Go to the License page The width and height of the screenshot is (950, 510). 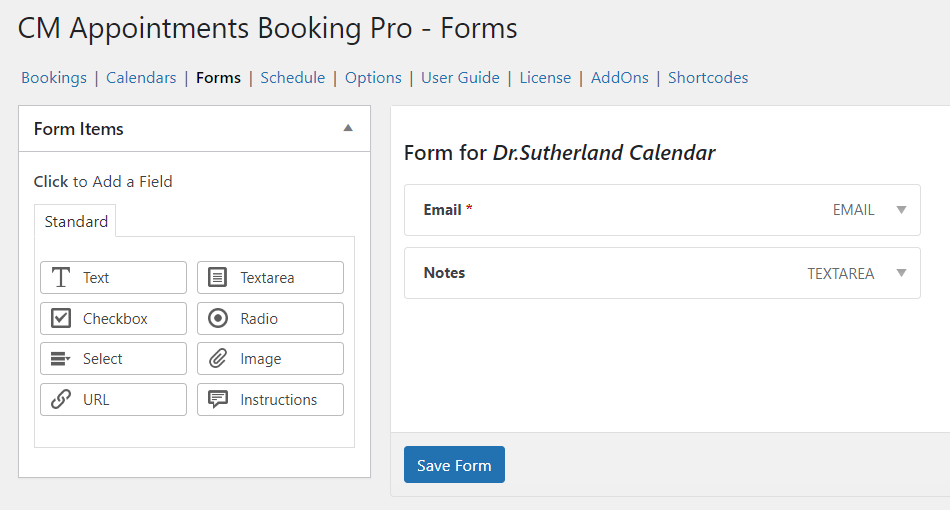coord(545,78)
